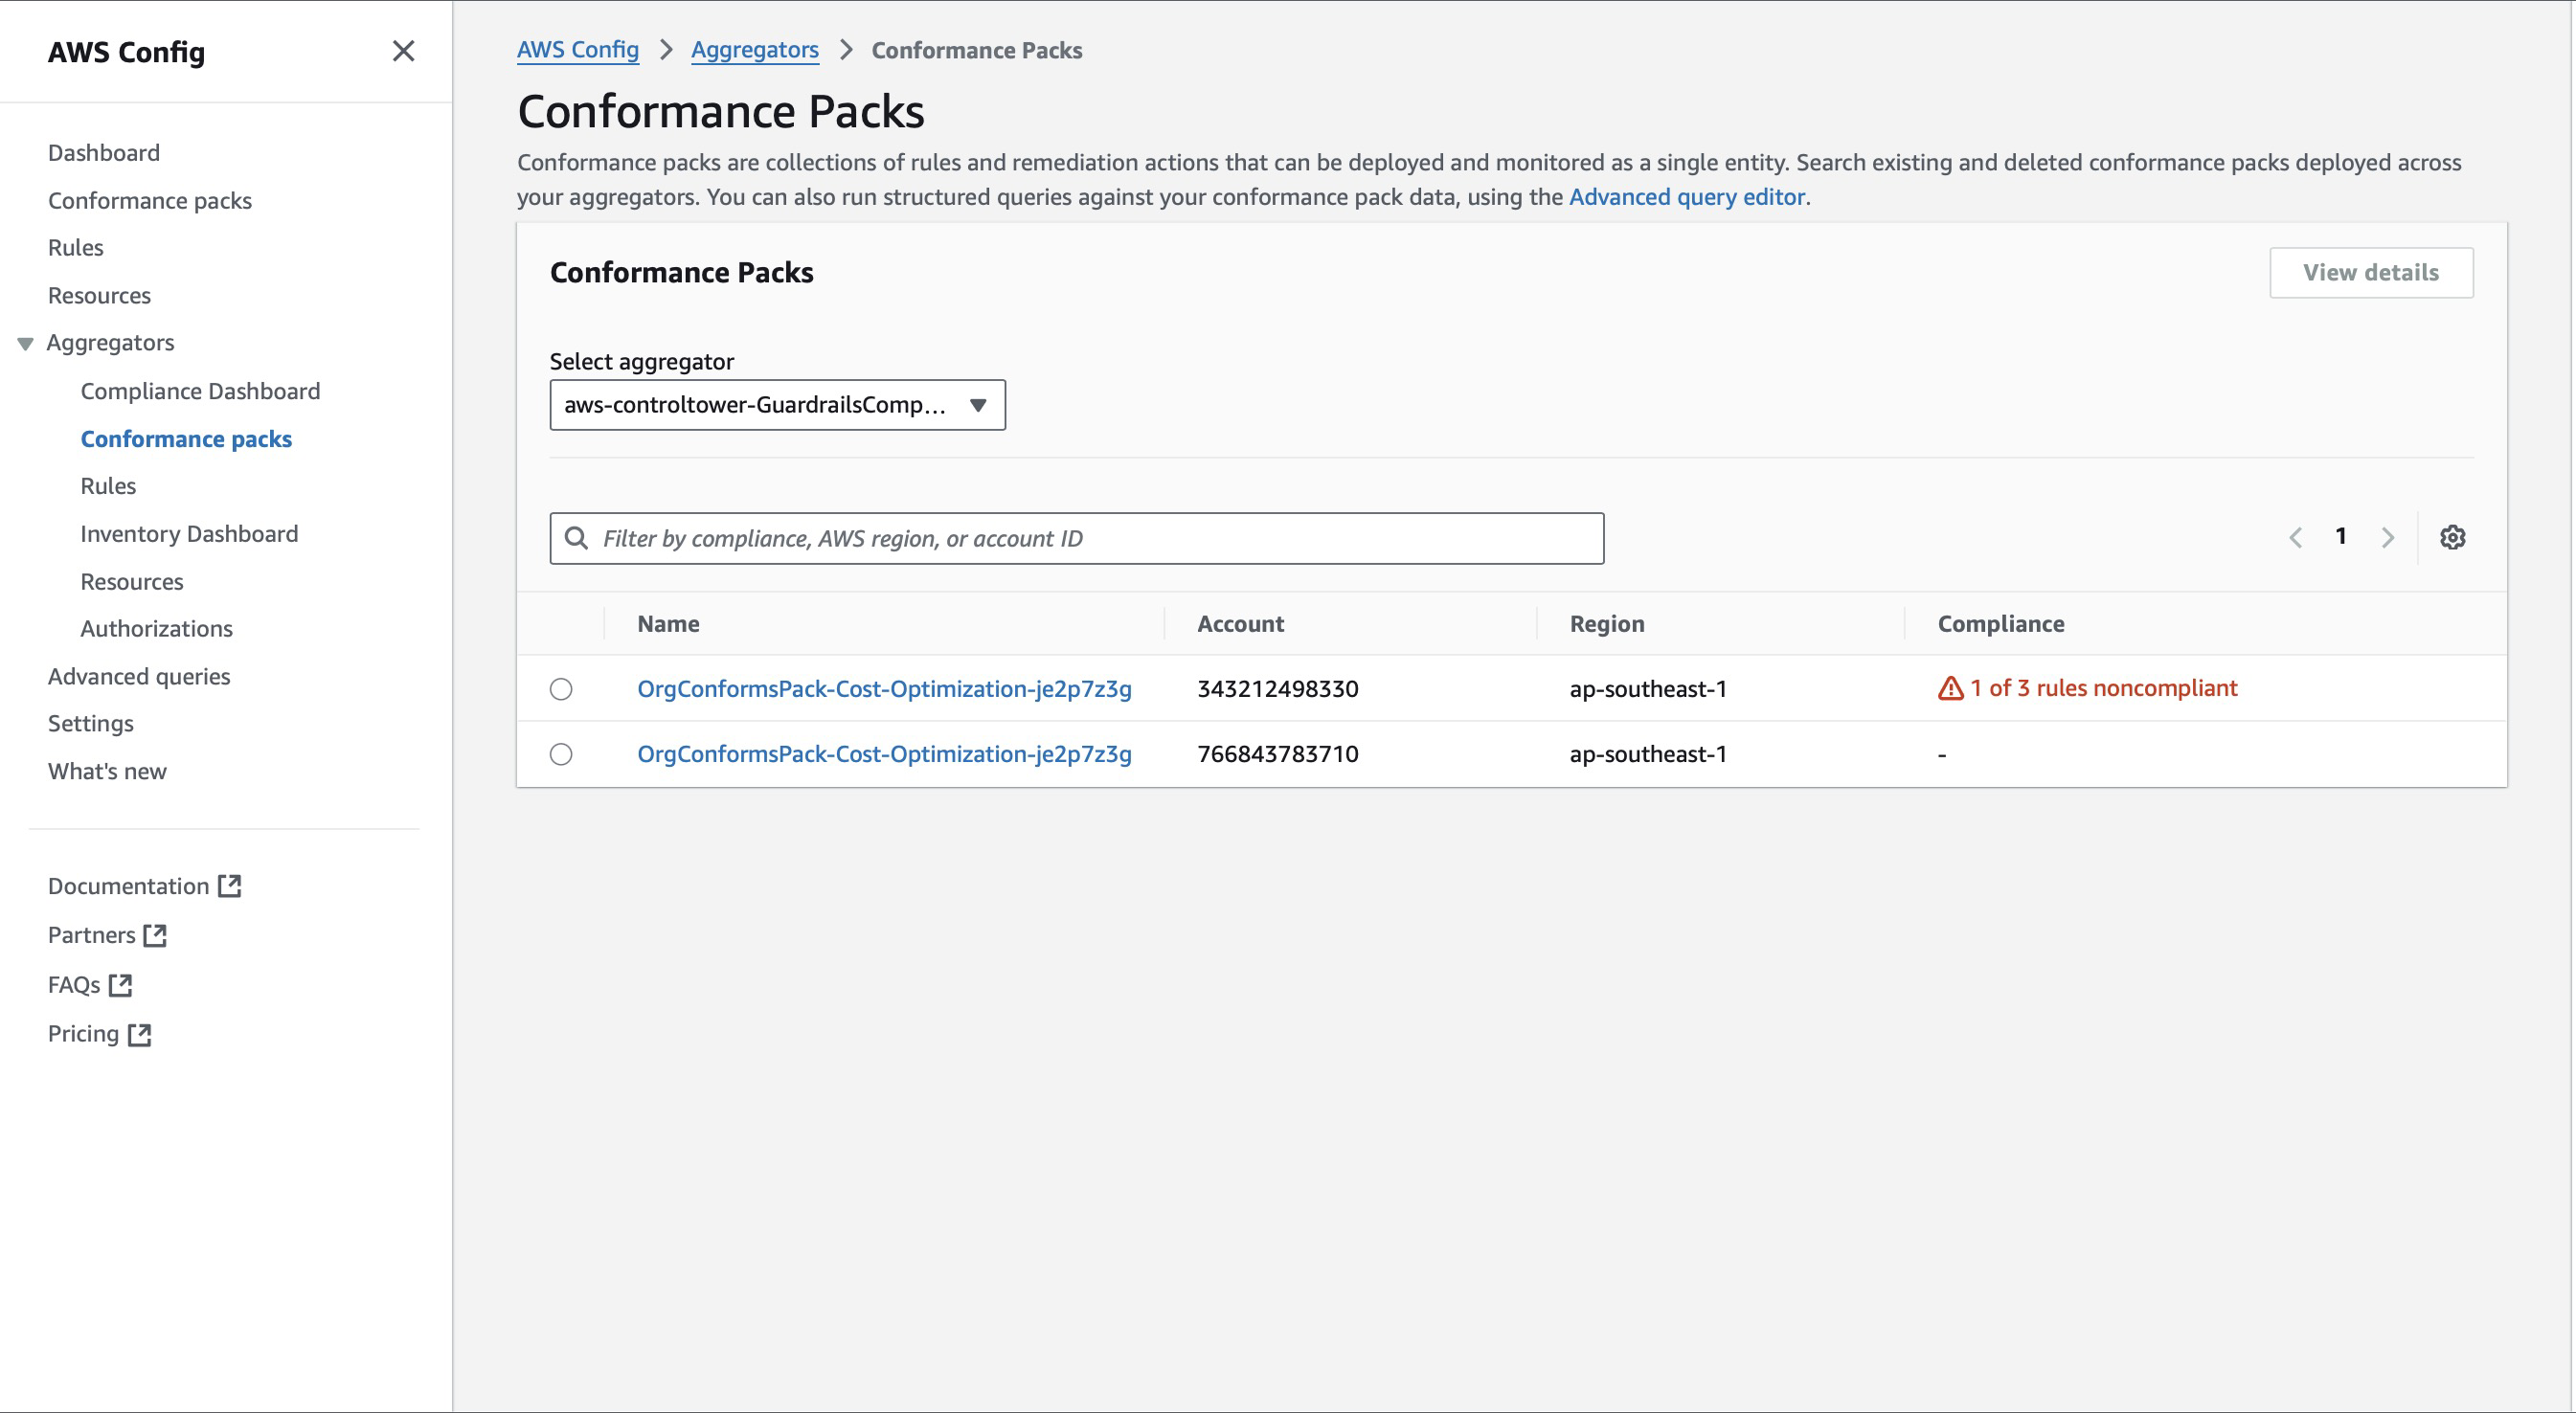2576x1413 pixels.
Task: Open the Select aggregator dropdown
Action: pyautogui.click(x=777, y=405)
